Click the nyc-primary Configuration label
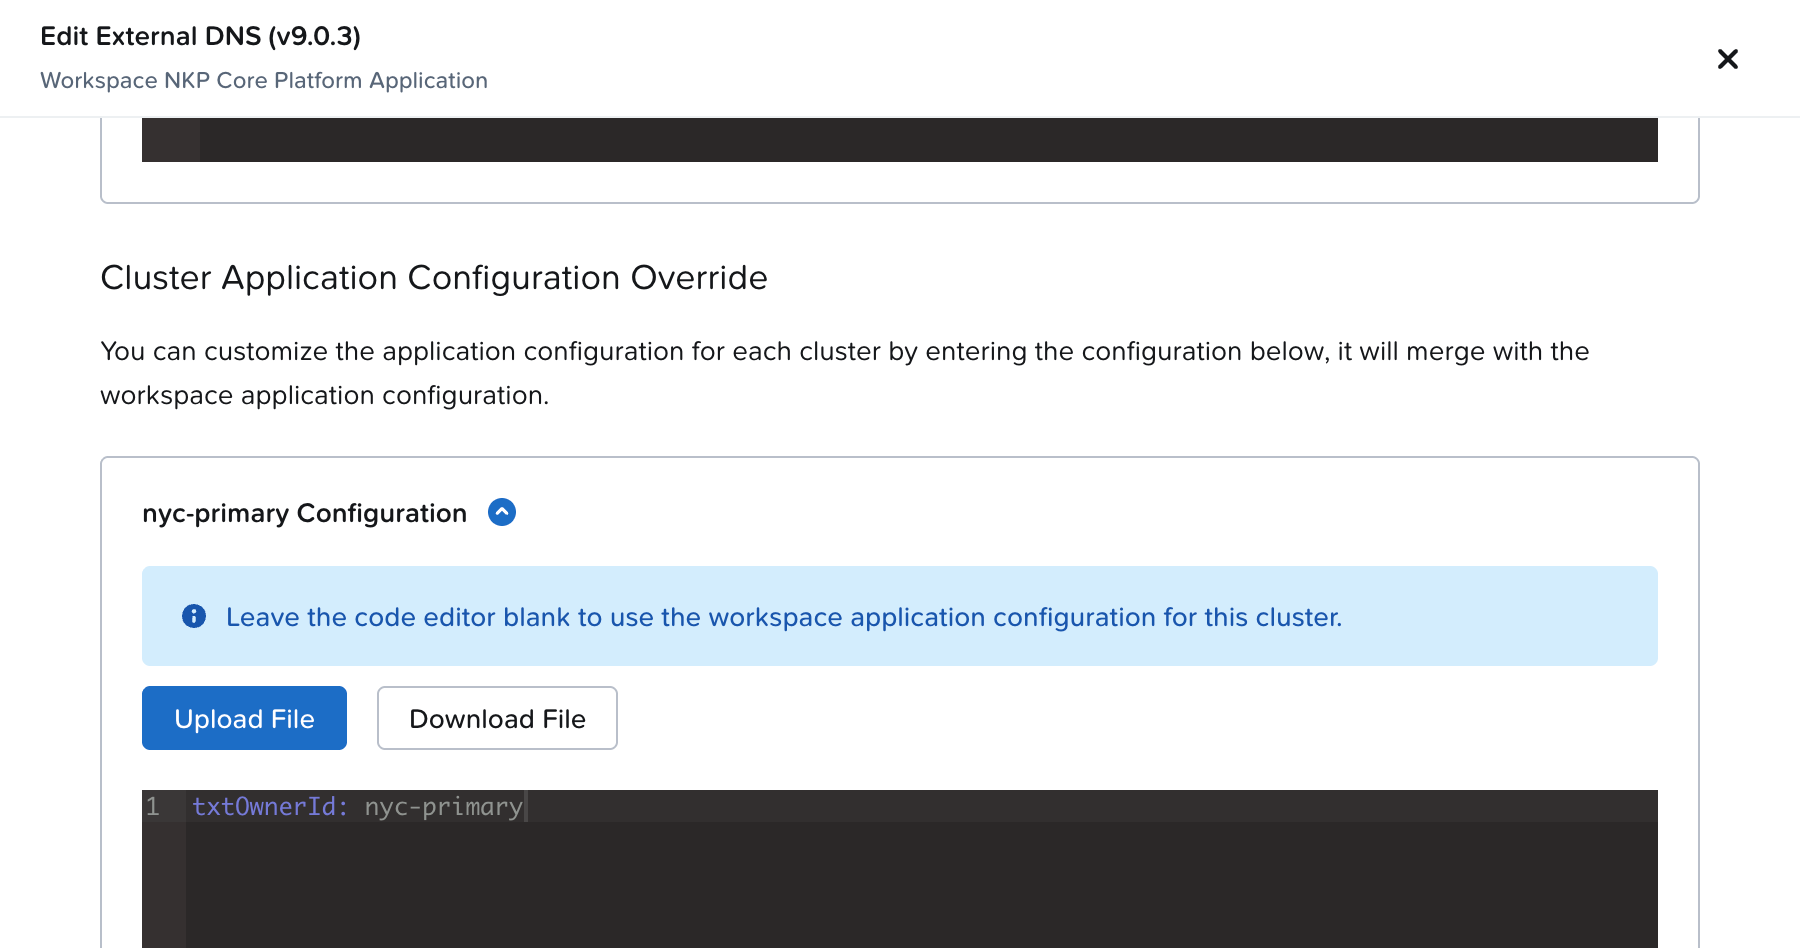Image resolution: width=1800 pixels, height=948 pixels. click(304, 513)
